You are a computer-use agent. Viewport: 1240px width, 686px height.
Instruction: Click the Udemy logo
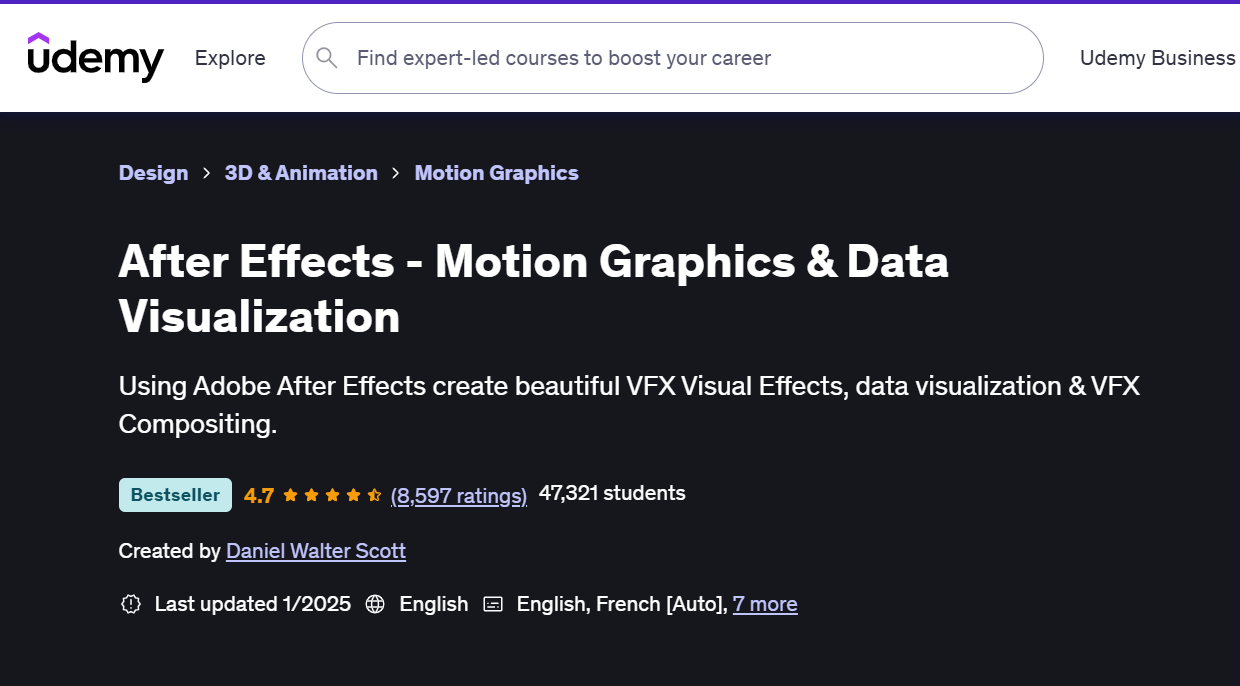[x=95, y=58]
